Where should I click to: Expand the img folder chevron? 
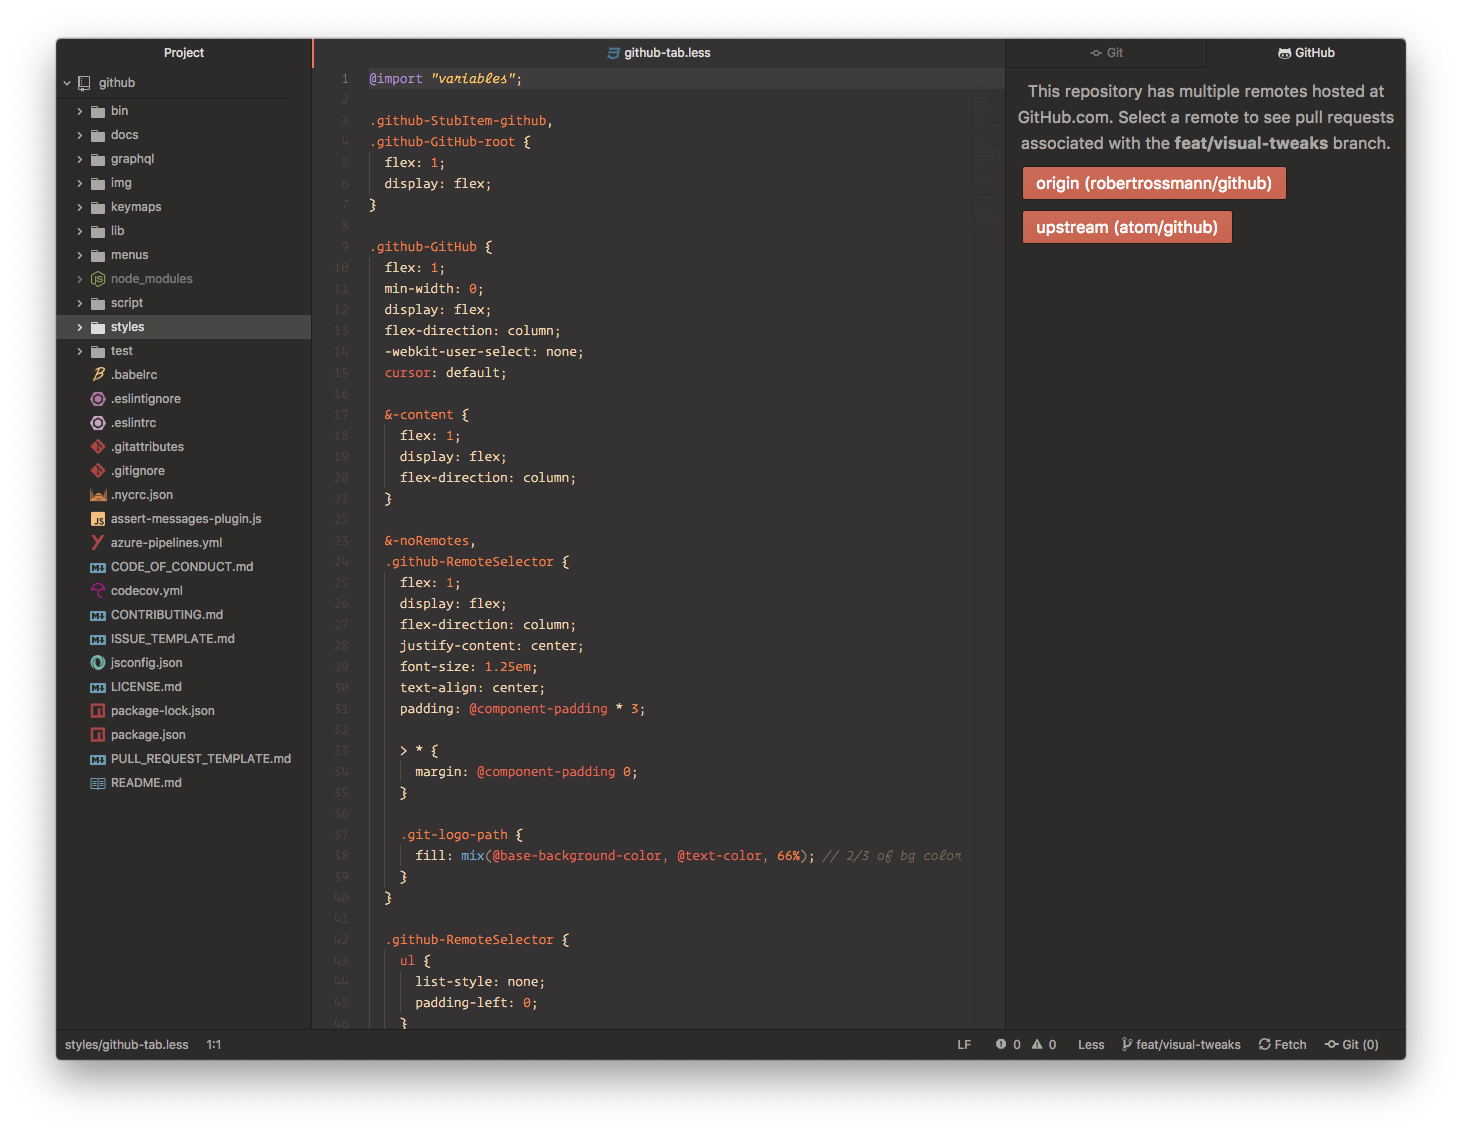(80, 183)
